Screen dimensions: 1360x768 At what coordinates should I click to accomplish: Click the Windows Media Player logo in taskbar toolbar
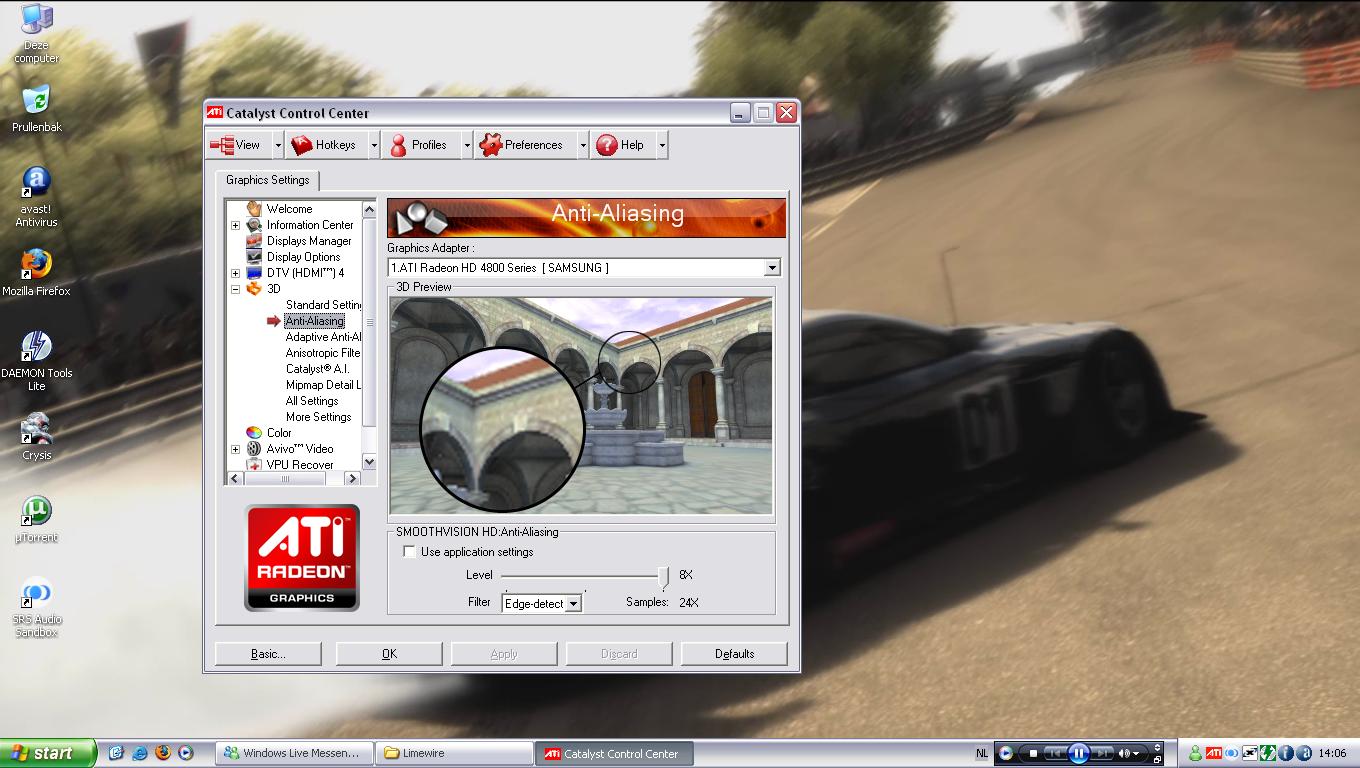coord(1006,753)
